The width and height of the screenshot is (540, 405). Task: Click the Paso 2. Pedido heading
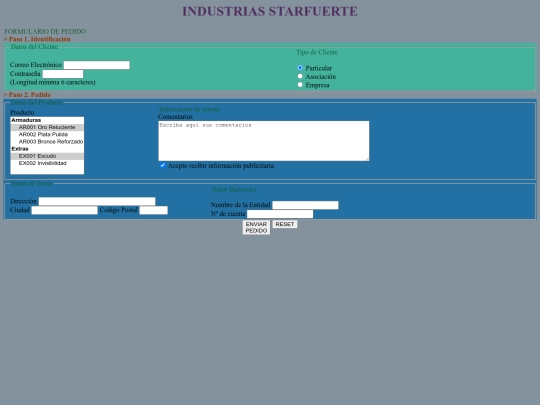27,94
